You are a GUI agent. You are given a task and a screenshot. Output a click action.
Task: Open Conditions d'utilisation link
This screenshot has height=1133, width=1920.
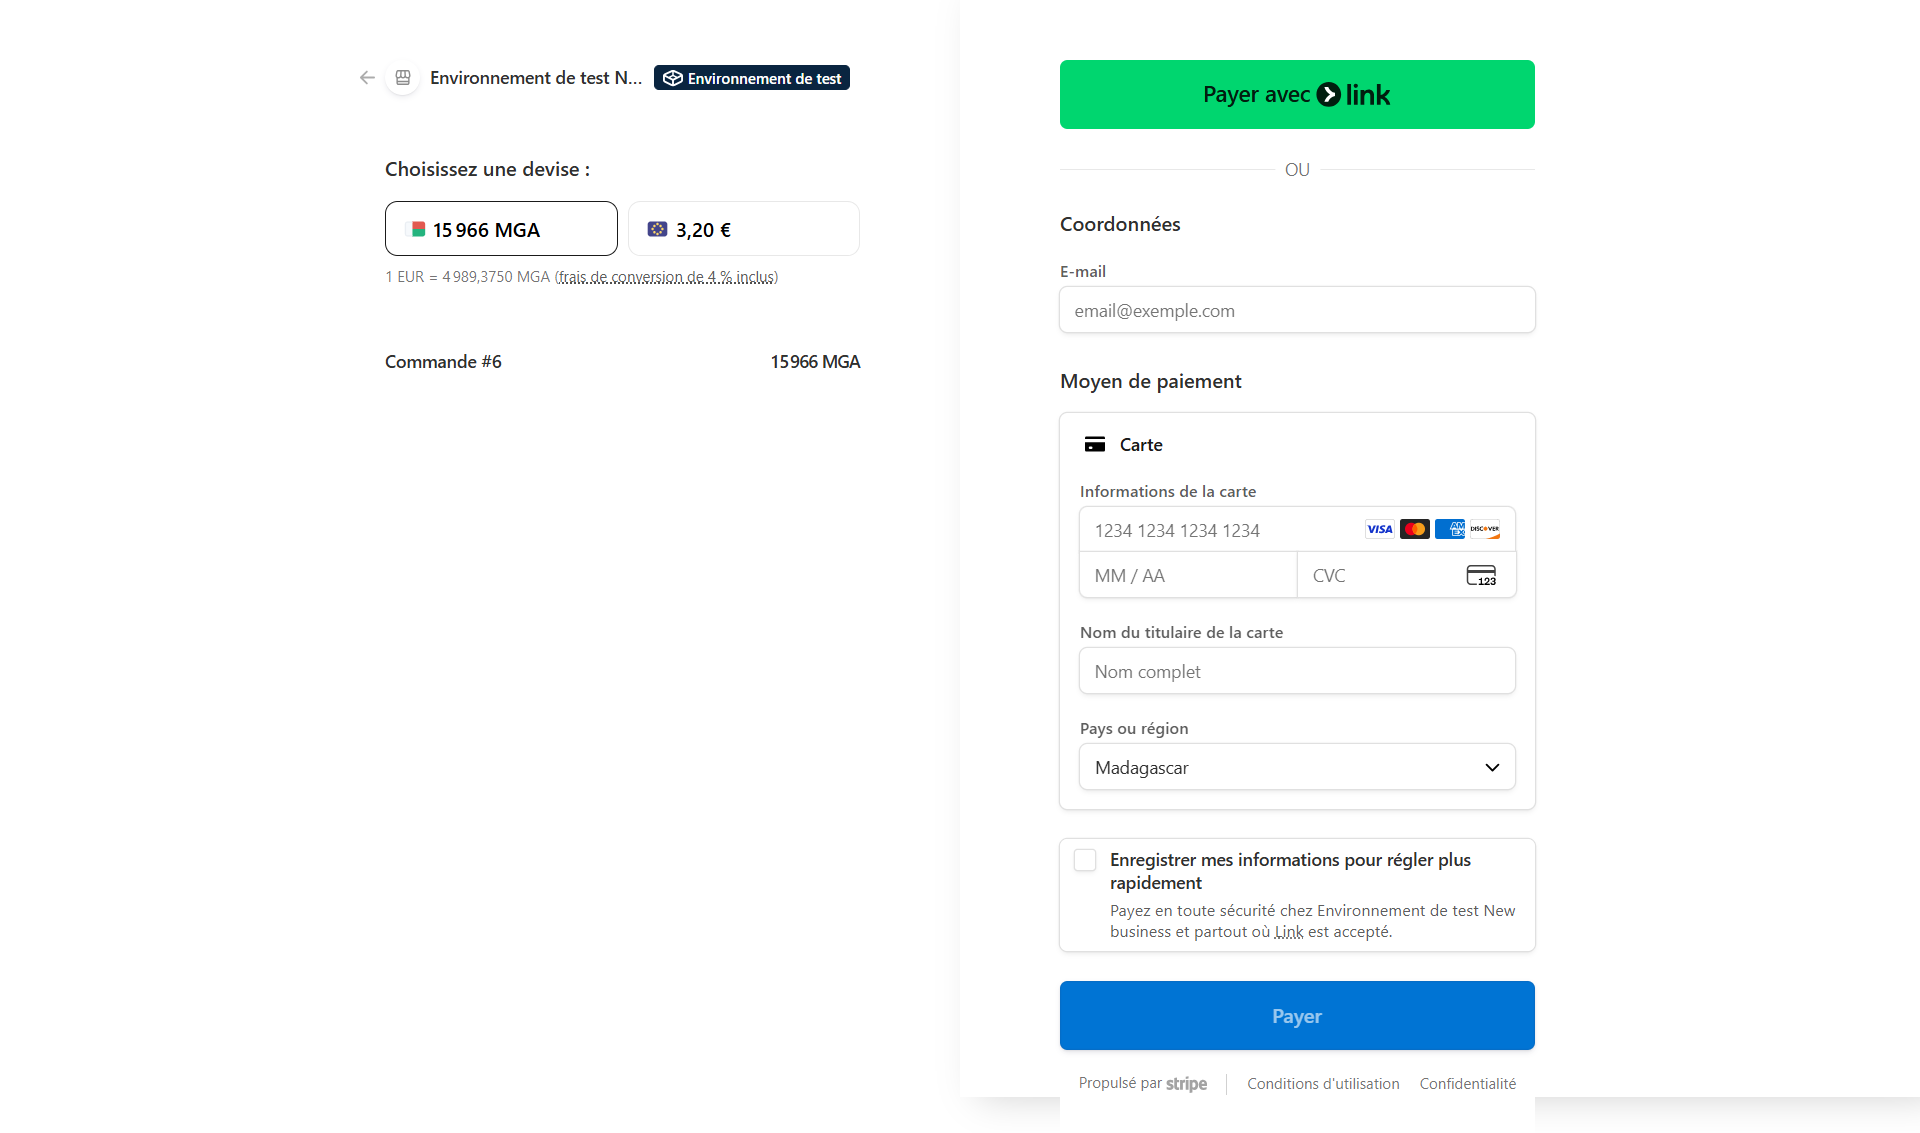(1323, 1084)
